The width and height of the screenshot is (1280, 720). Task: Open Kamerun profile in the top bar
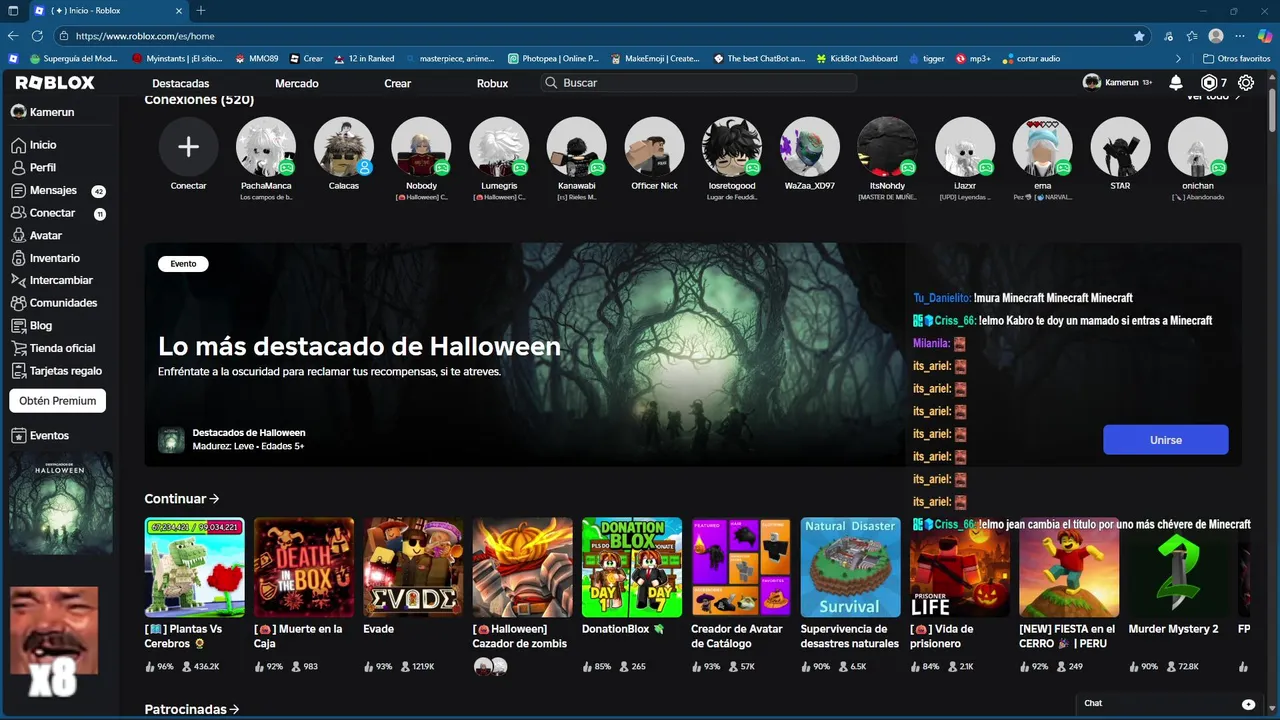[1118, 83]
